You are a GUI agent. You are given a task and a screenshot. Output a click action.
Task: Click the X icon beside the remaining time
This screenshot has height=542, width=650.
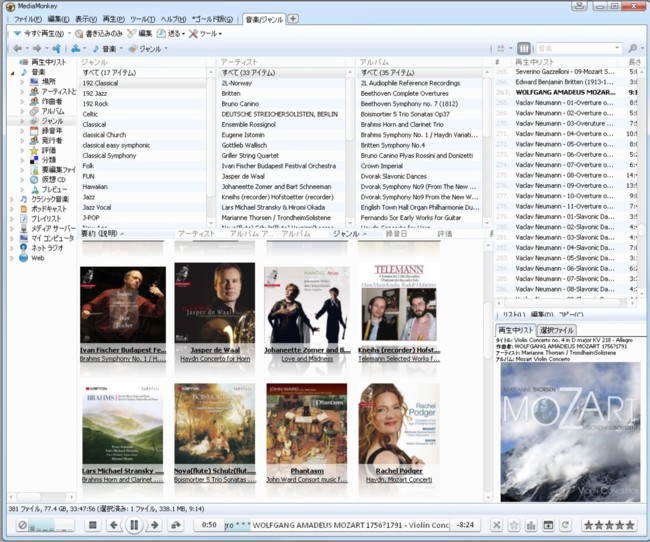[496, 525]
